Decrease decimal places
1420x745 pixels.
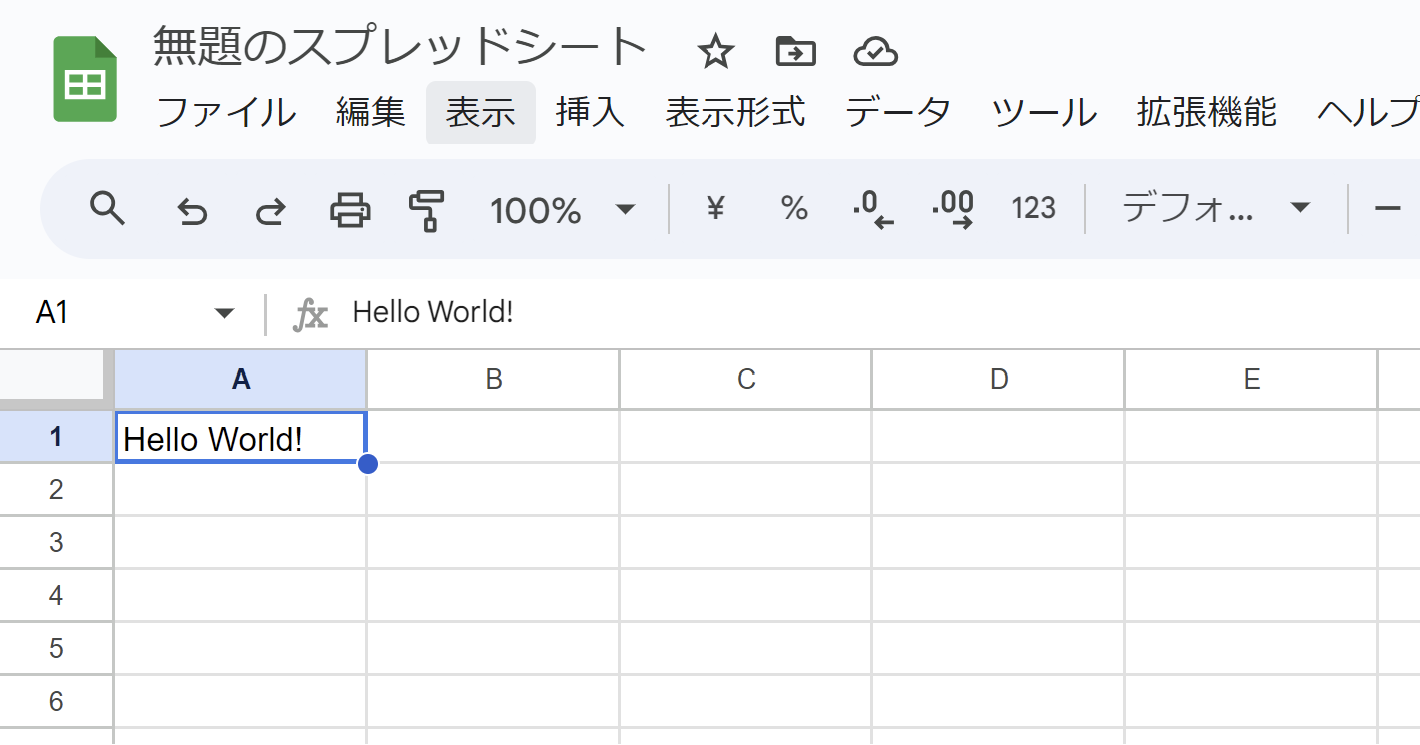click(x=871, y=209)
